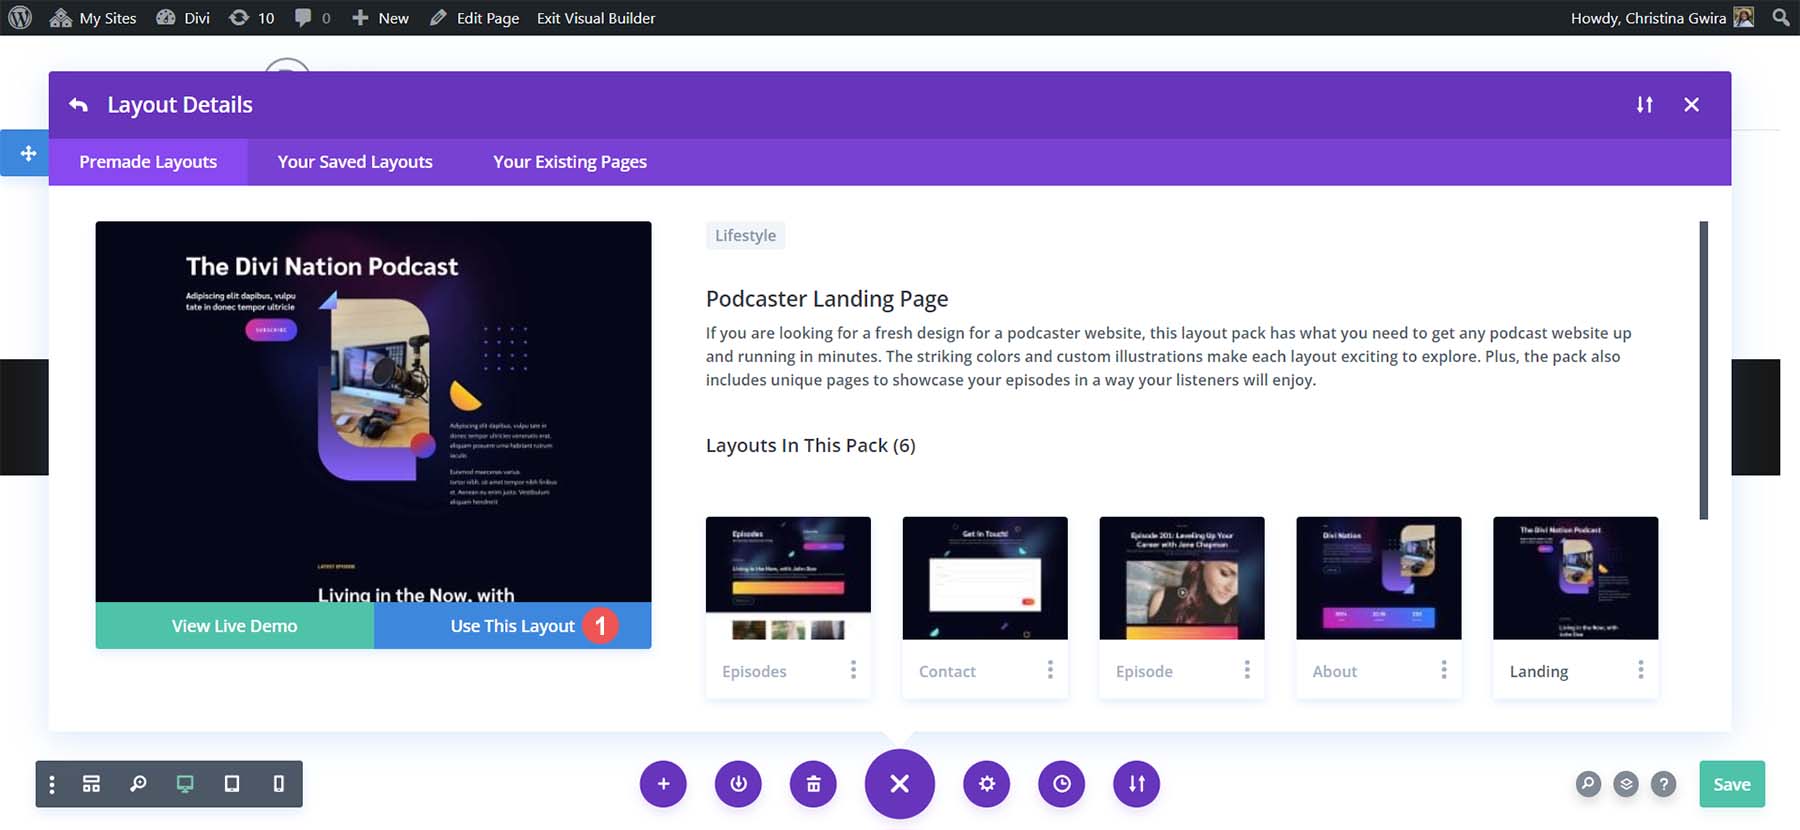Click the Save to Library power icon
The image size is (1800, 830).
pyautogui.click(x=738, y=784)
